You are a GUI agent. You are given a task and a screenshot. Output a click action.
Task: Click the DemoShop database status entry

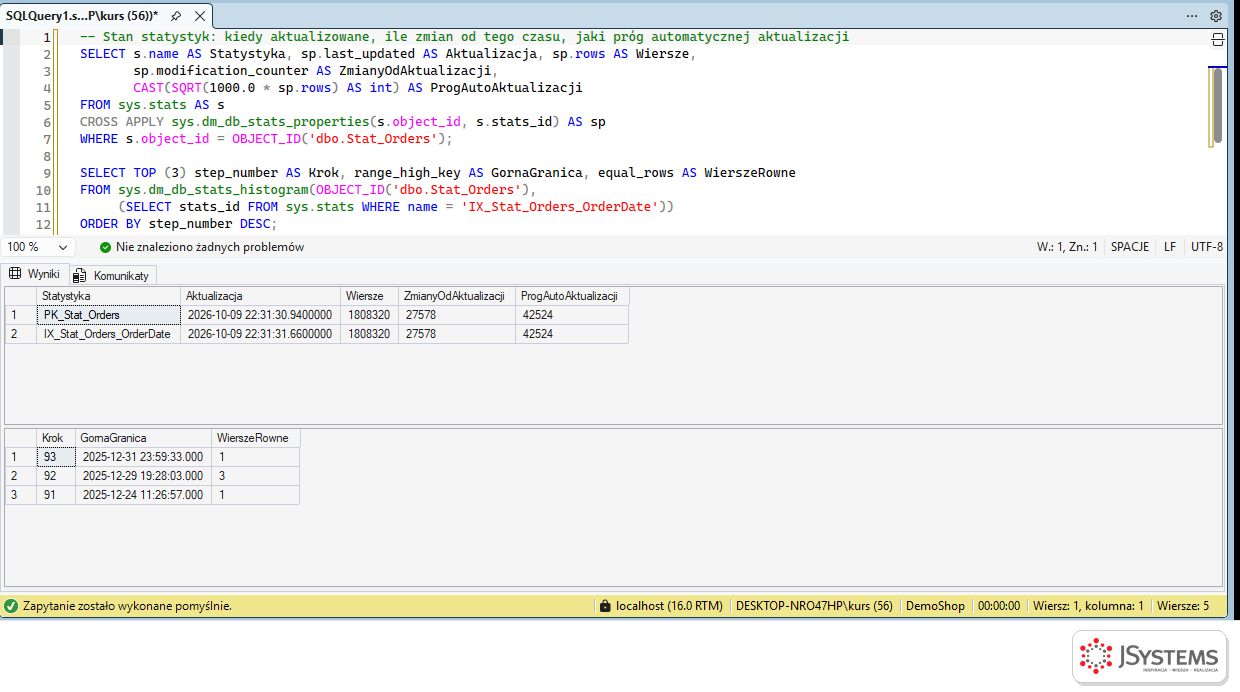point(935,606)
